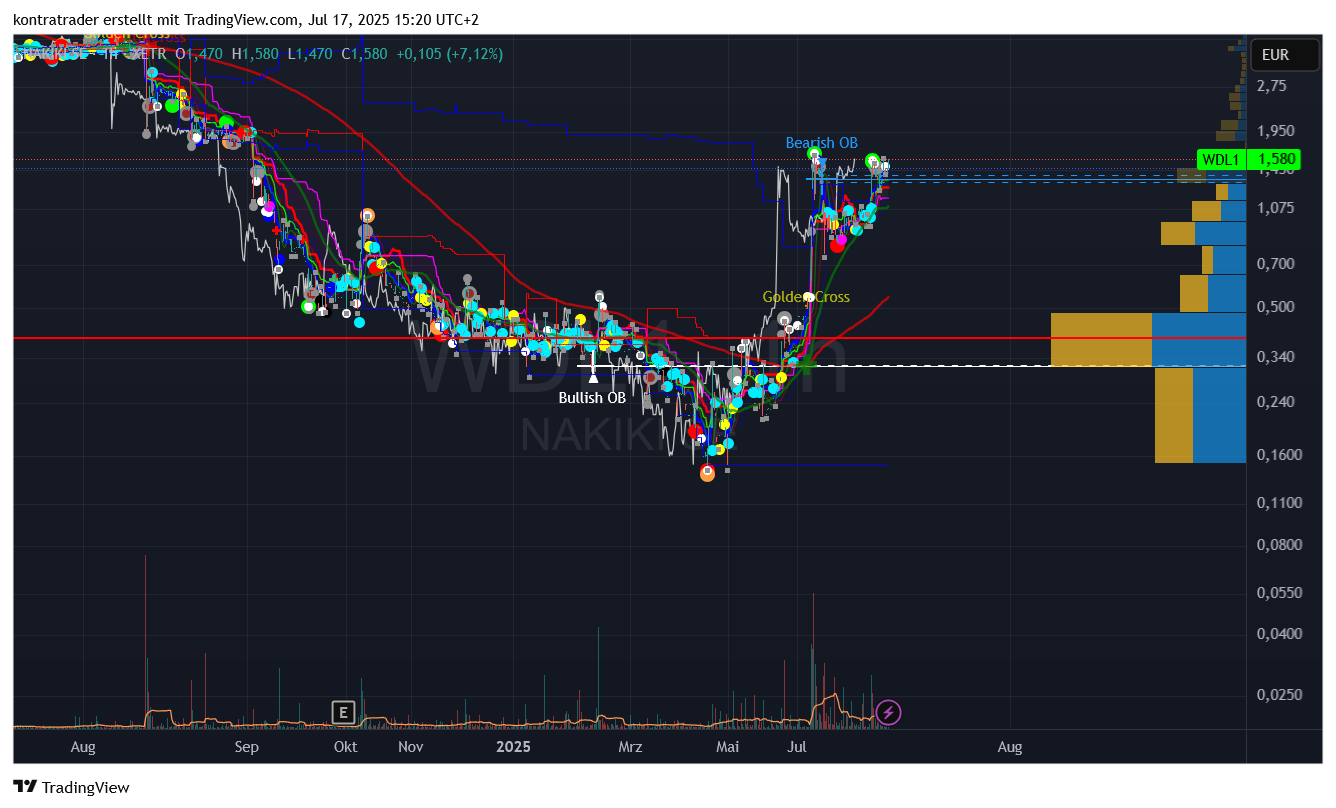Click the white up-arrow above 'Bullish OB'
Image resolution: width=1336 pixels, height=808 pixels.
(593, 377)
